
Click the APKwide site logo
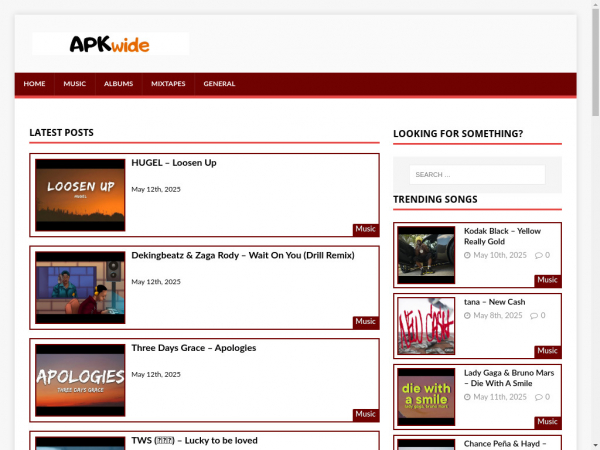(x=110, y=44)
